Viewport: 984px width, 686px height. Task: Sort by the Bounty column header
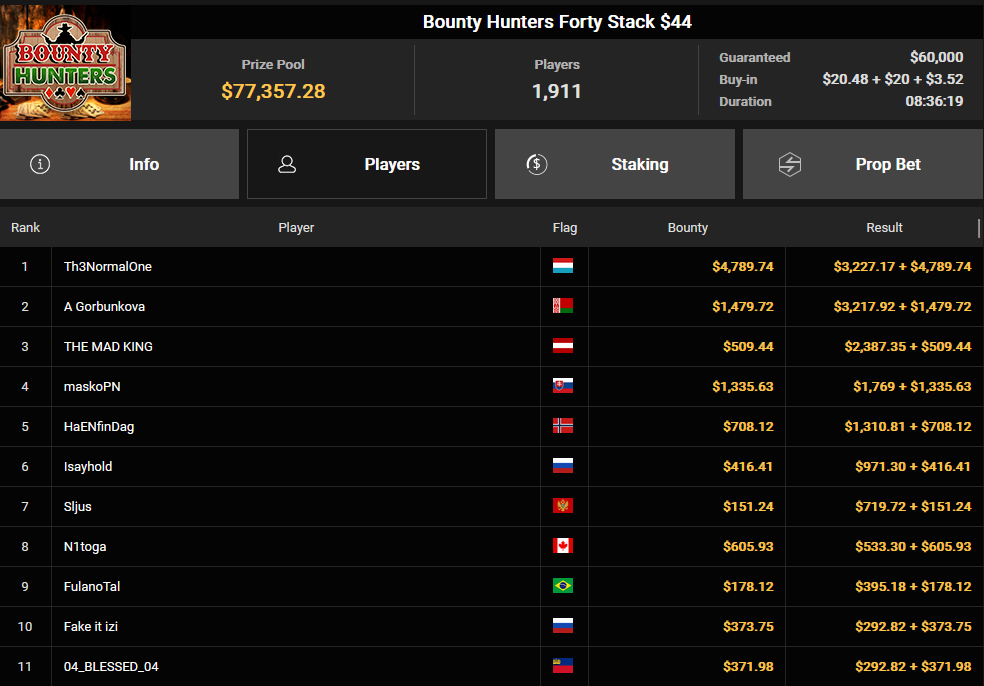point(688,228)
